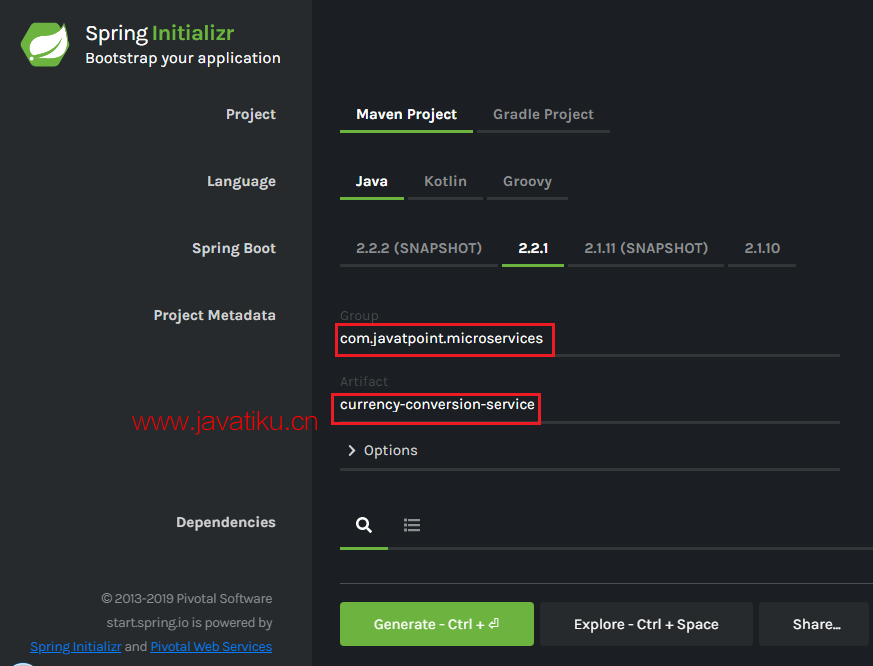Viewport: 873px width, 666px height.
Task: Click the Dependencies label
Action: [225, 522]
